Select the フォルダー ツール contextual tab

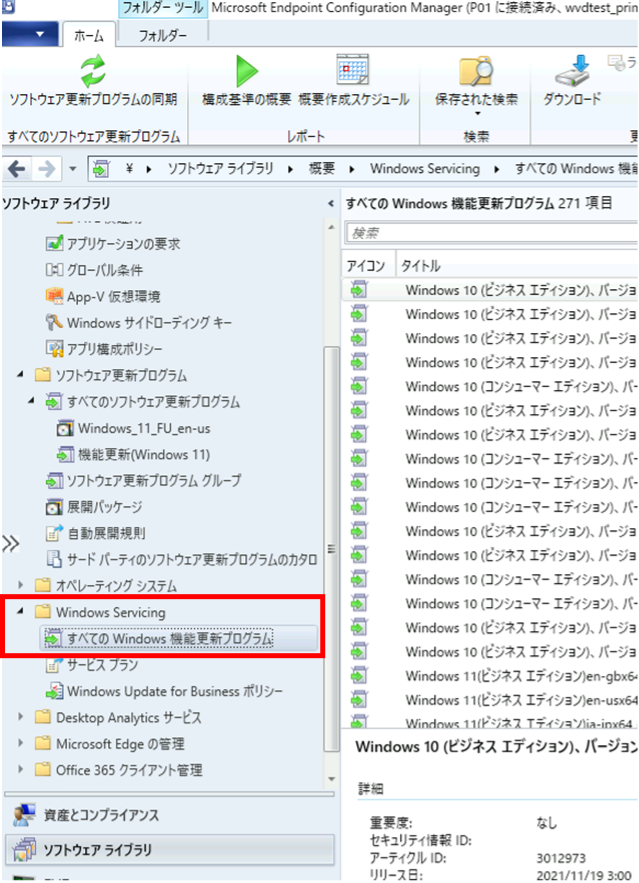tap(163, 8)
